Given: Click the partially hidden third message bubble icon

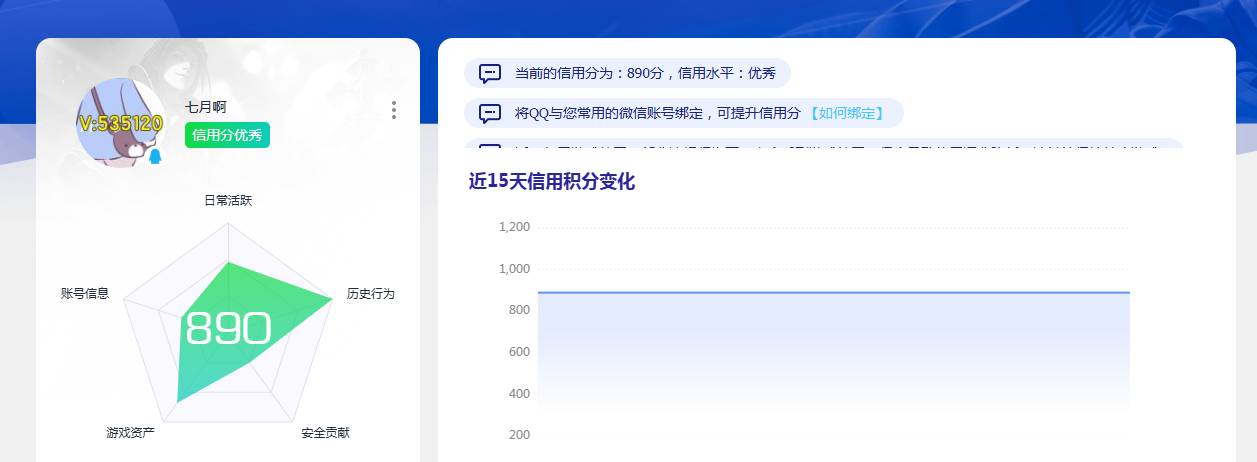Looking at the screenshot, I should [x=490, y=147].
